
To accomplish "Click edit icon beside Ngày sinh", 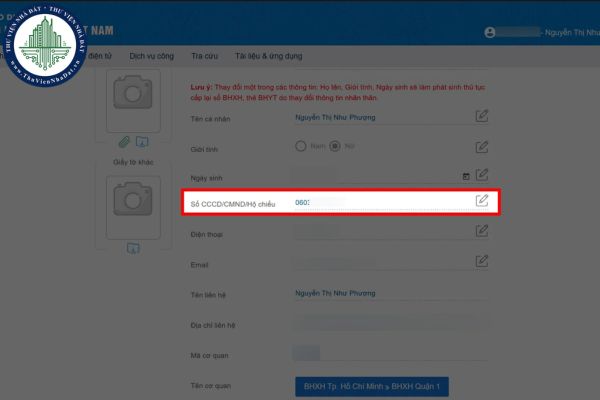I will [x=482, y=176].
